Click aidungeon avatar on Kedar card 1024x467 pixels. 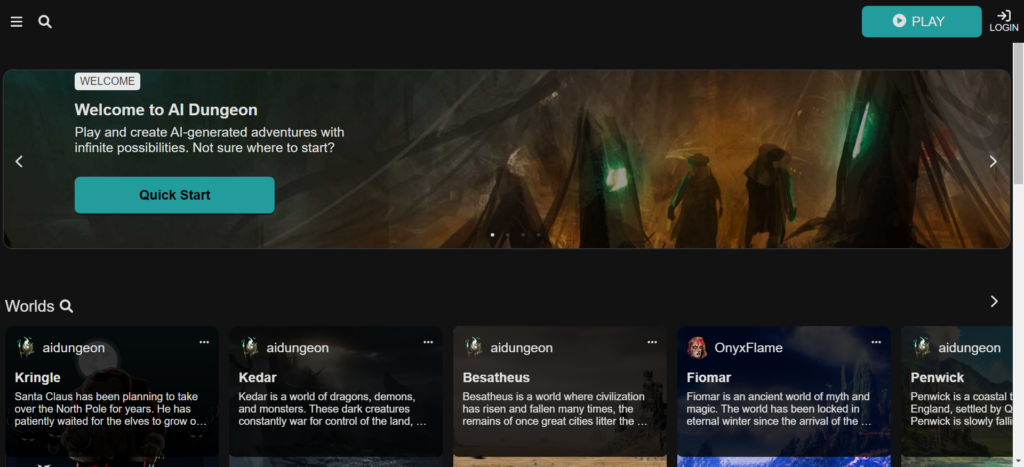pyautogui.click(x=249, y=347)
